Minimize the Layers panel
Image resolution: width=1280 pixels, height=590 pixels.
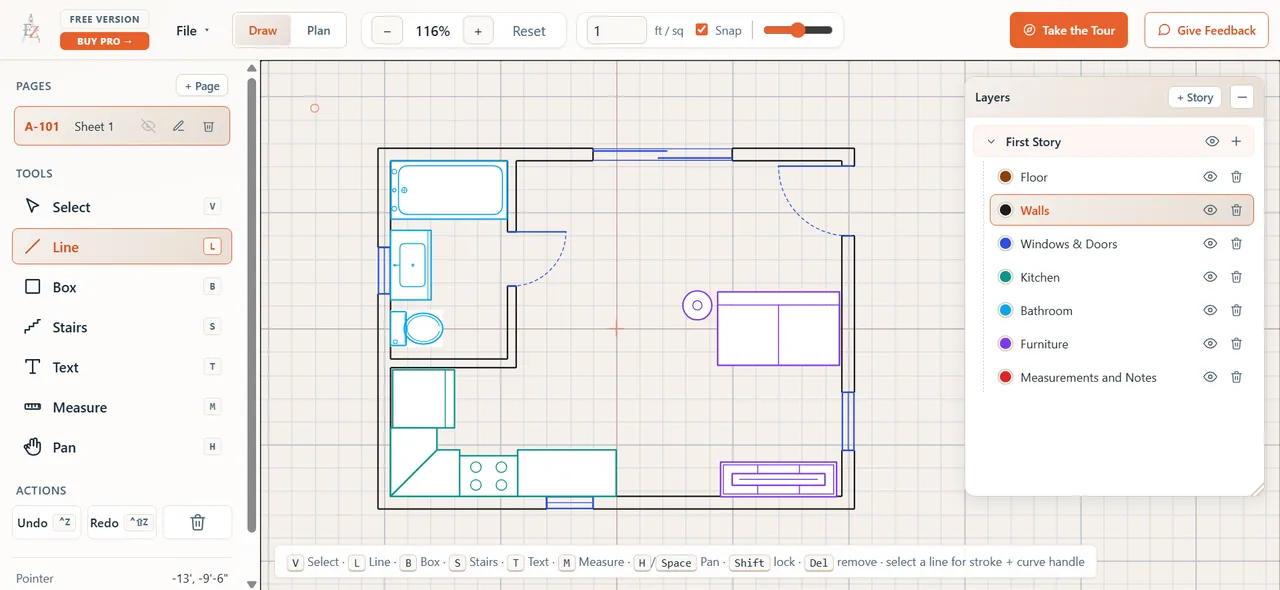1242,97
